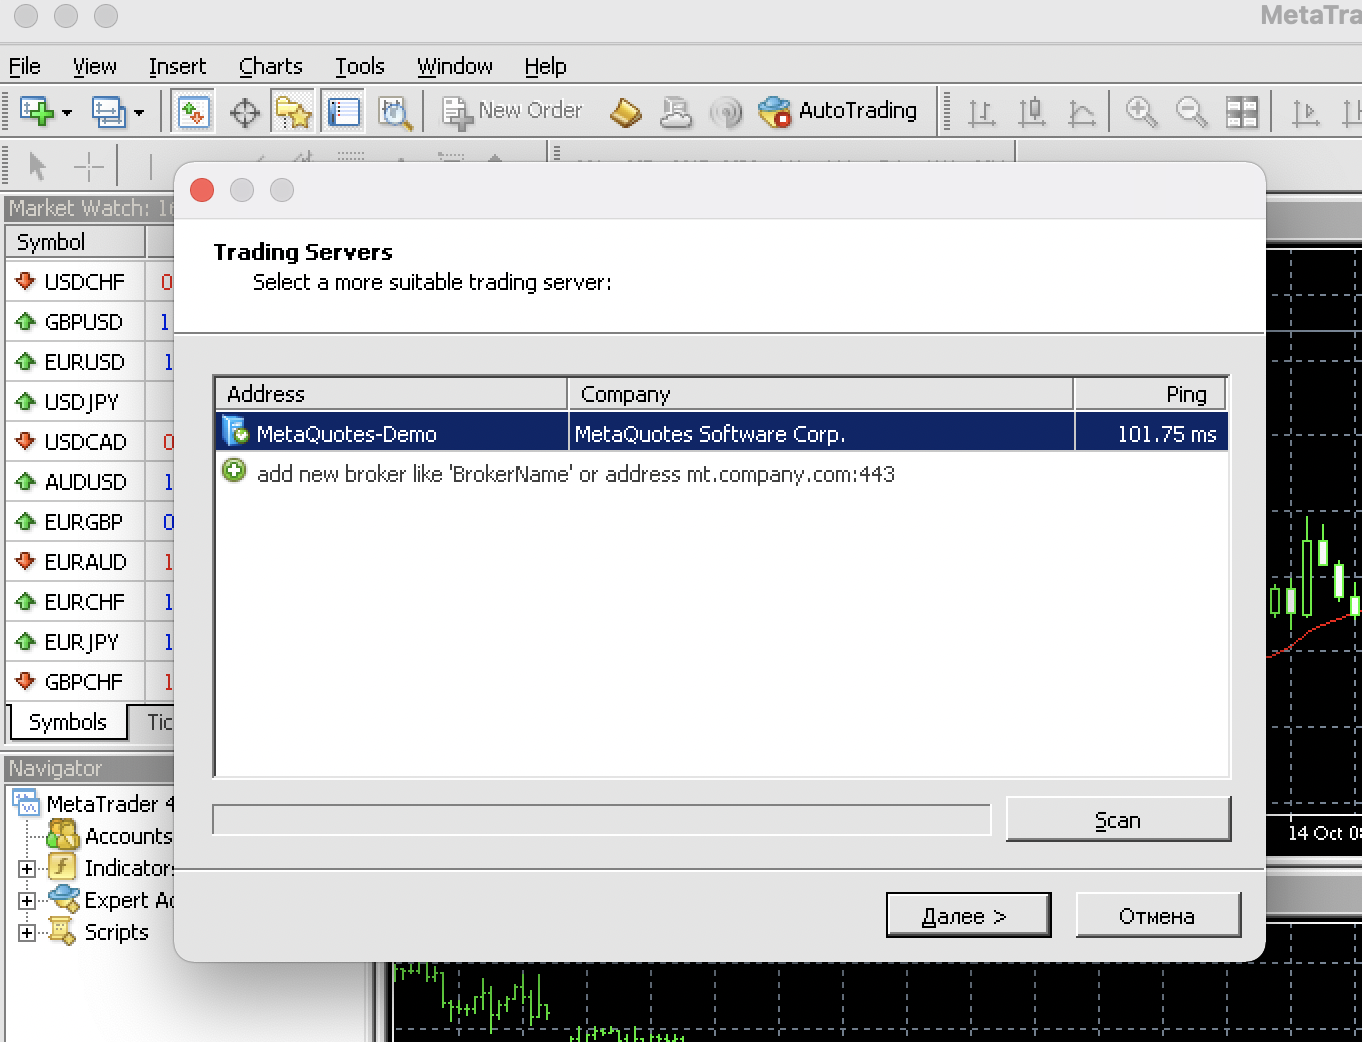Click the Zoom Out magnifier icon
Image resolution: width=1362 pixels, height=1042 pixels.
coord(1191,111)
